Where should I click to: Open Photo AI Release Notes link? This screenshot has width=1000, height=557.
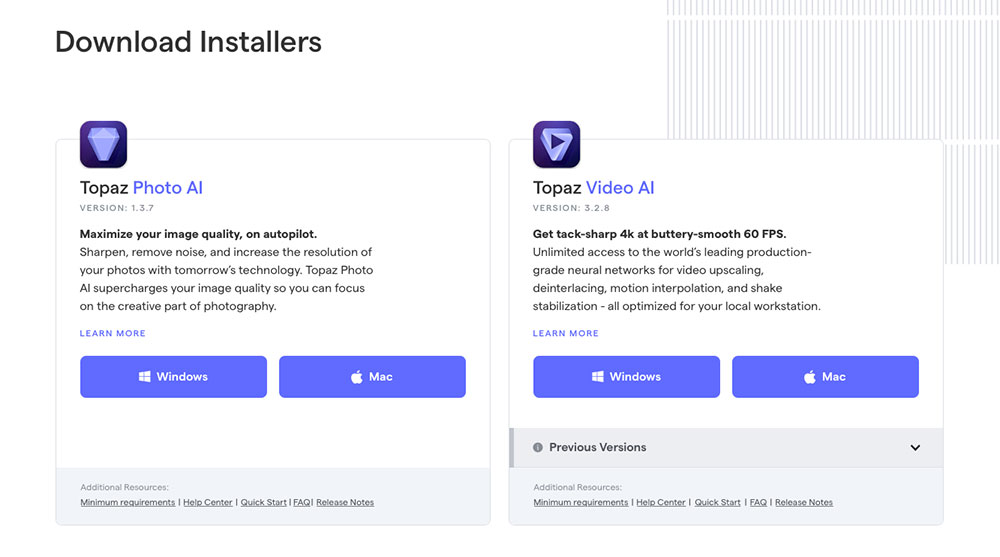point(345,502)
